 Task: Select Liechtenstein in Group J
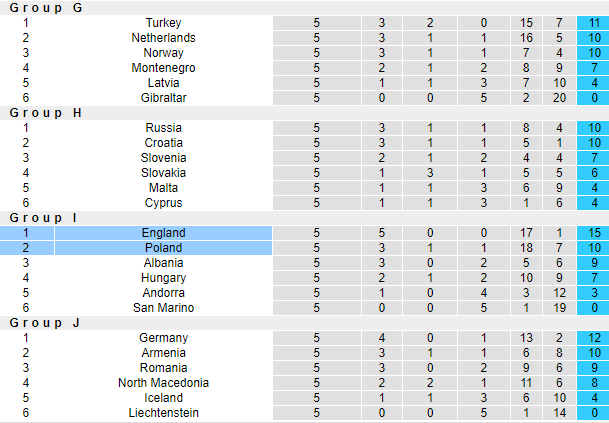(x=163, y=412)
